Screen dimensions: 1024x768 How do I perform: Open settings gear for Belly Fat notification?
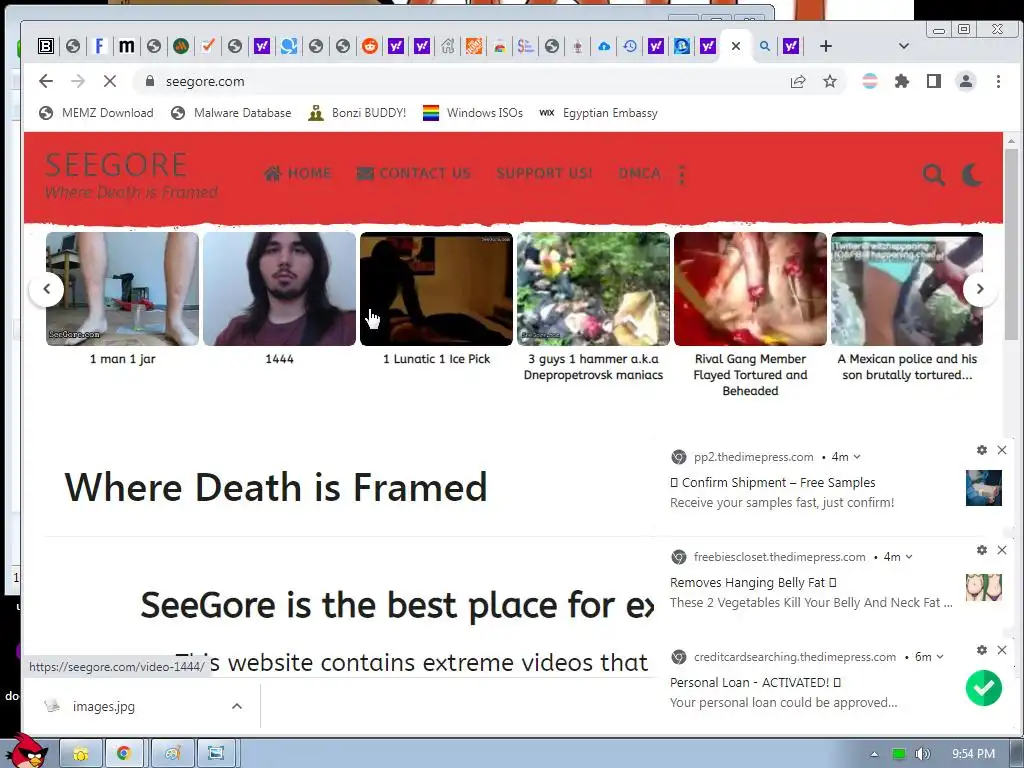(x=982, y=550)
